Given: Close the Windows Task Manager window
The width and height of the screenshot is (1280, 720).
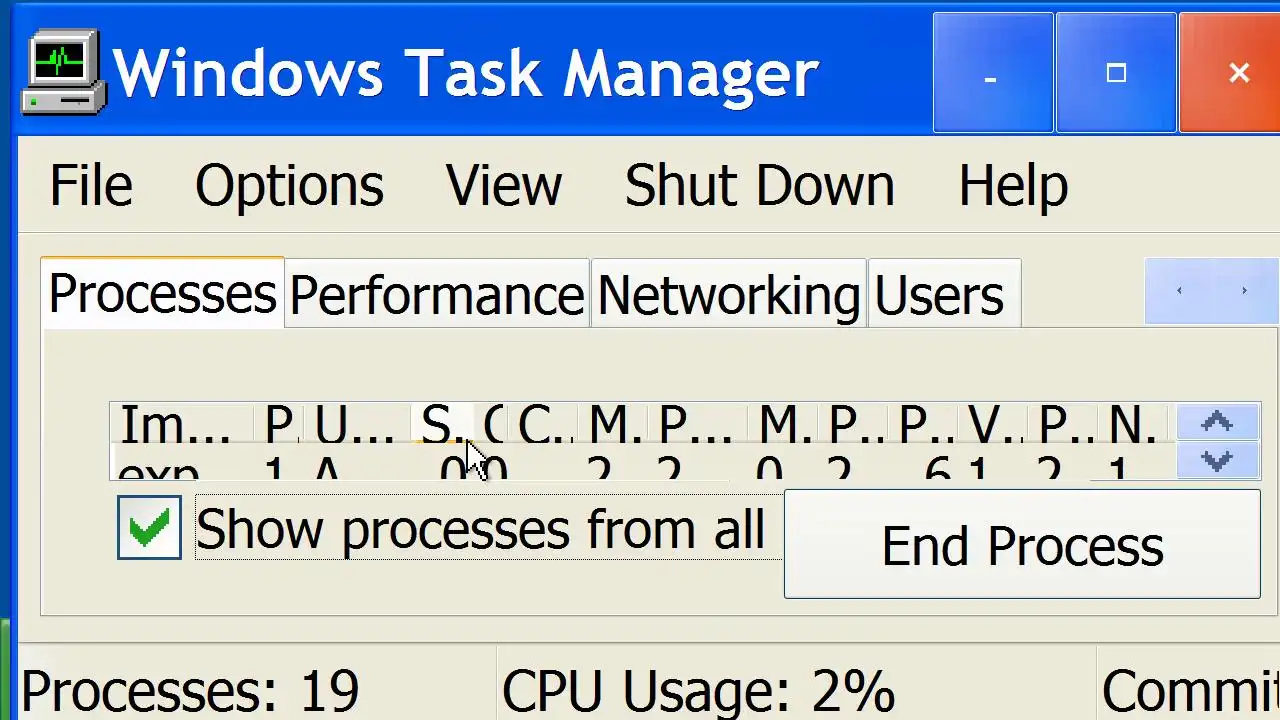Looking at the screenshot, I should pos(1238,73).
